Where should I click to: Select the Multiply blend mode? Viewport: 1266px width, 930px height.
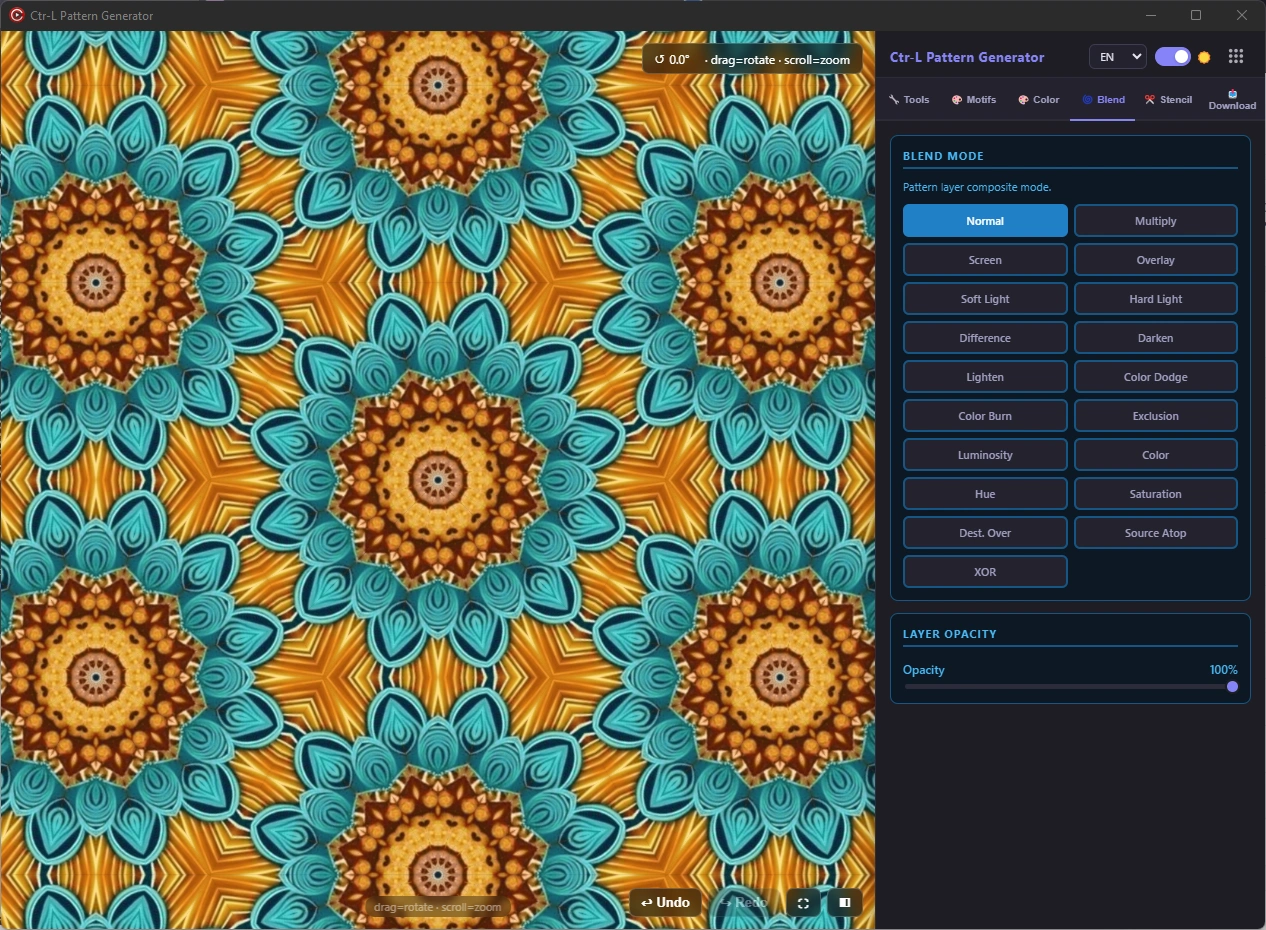click(1156, 221)
